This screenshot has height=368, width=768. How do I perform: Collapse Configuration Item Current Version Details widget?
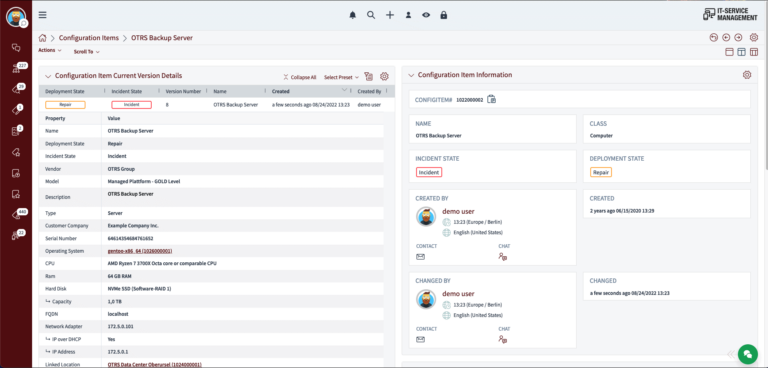point(48,76)
